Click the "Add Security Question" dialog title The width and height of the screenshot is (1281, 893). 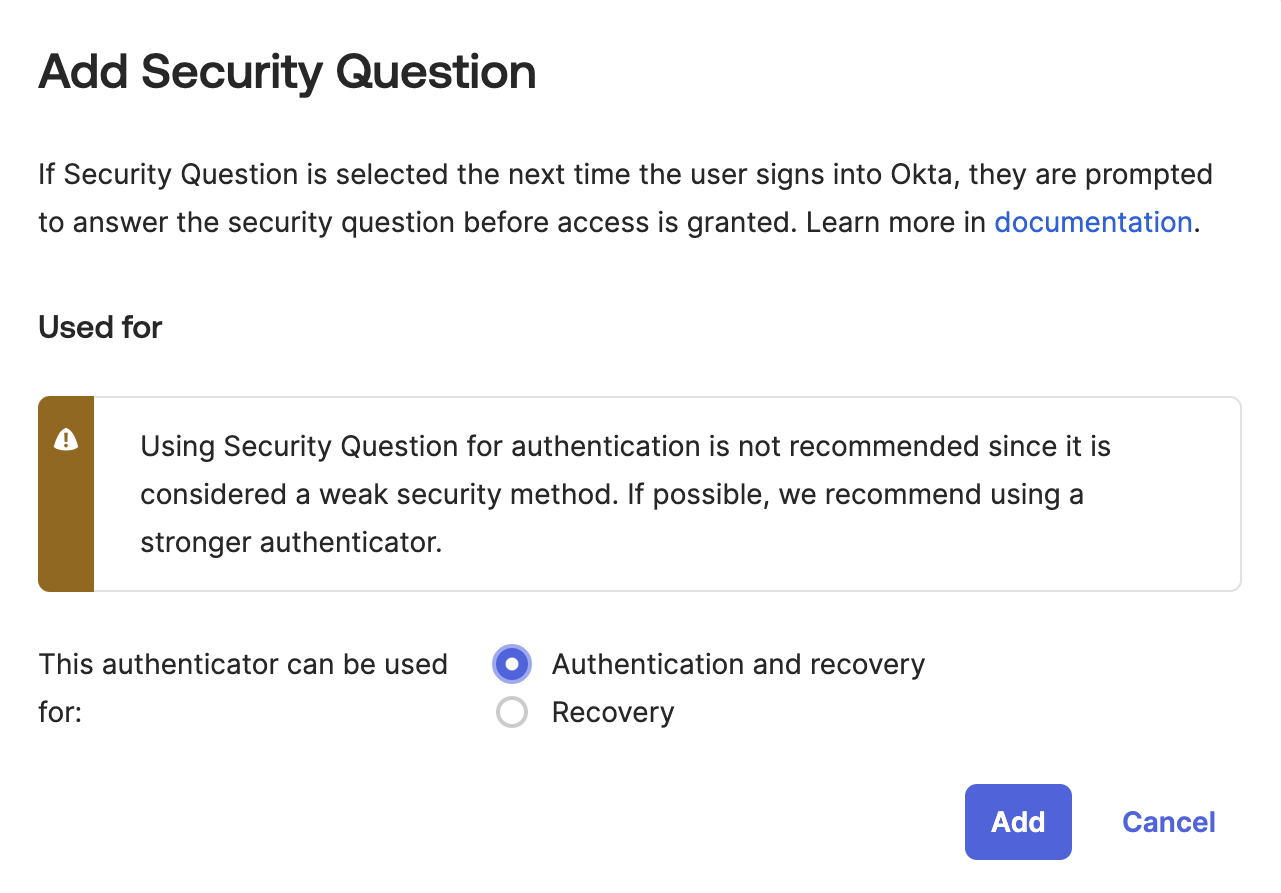pos(287,72)
